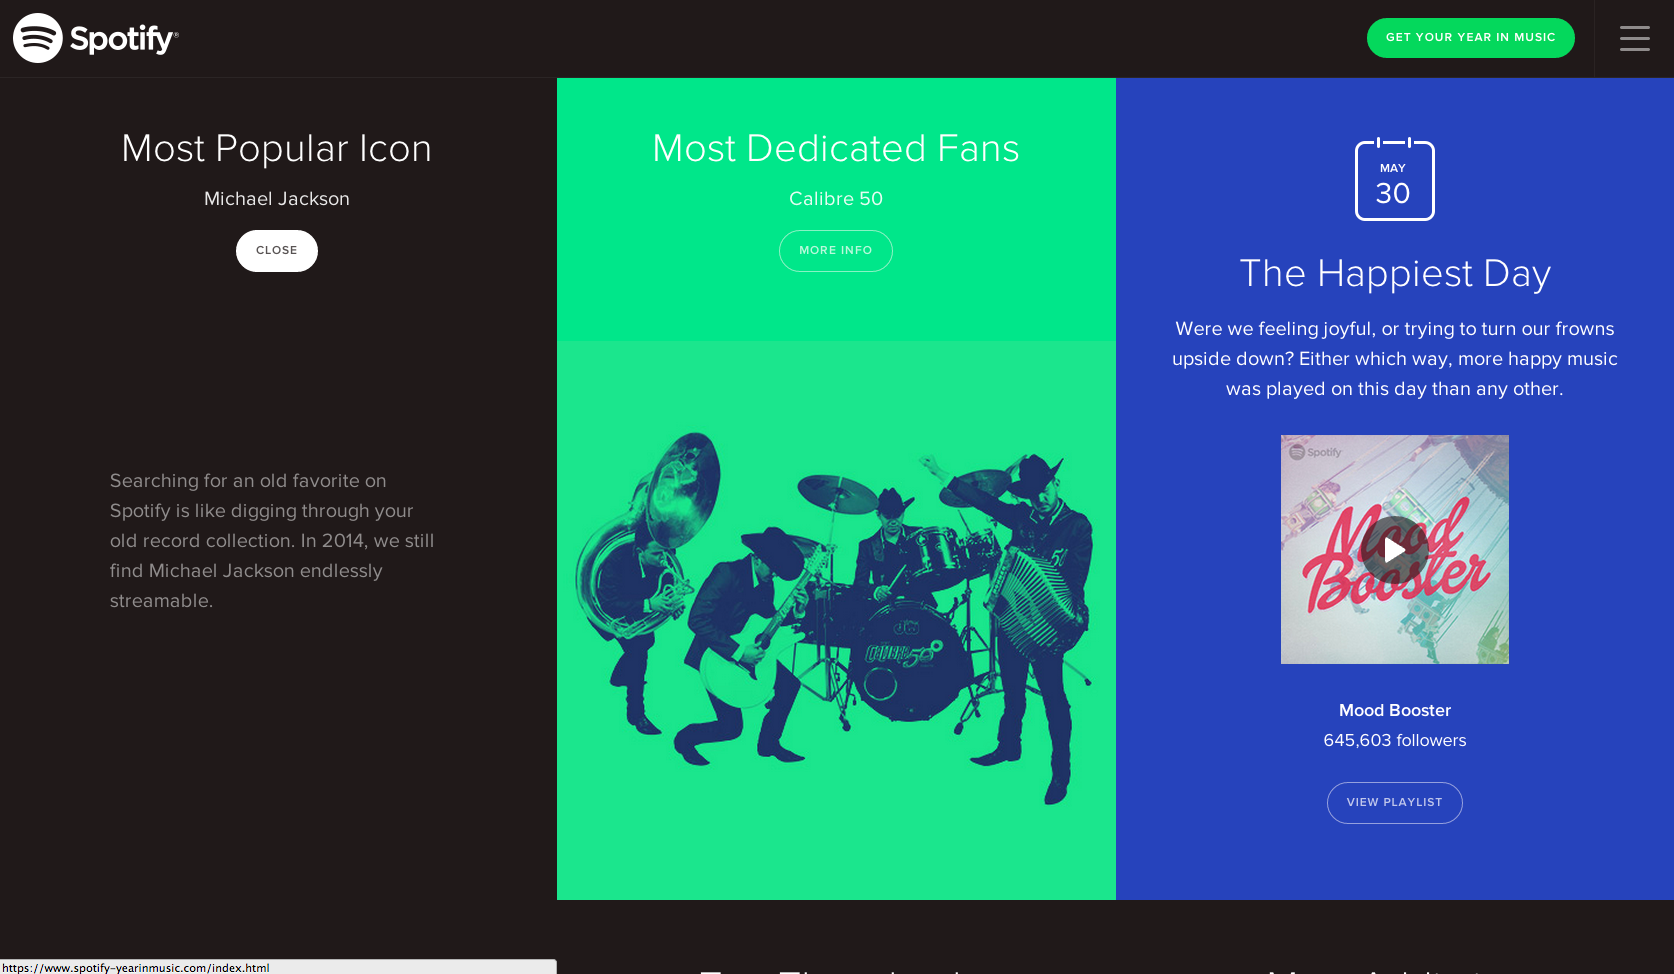This screenshot has width=1674, height=974.
Task: Click the status bar URL text
Action: pyautogui.click(x=136, y=967)
